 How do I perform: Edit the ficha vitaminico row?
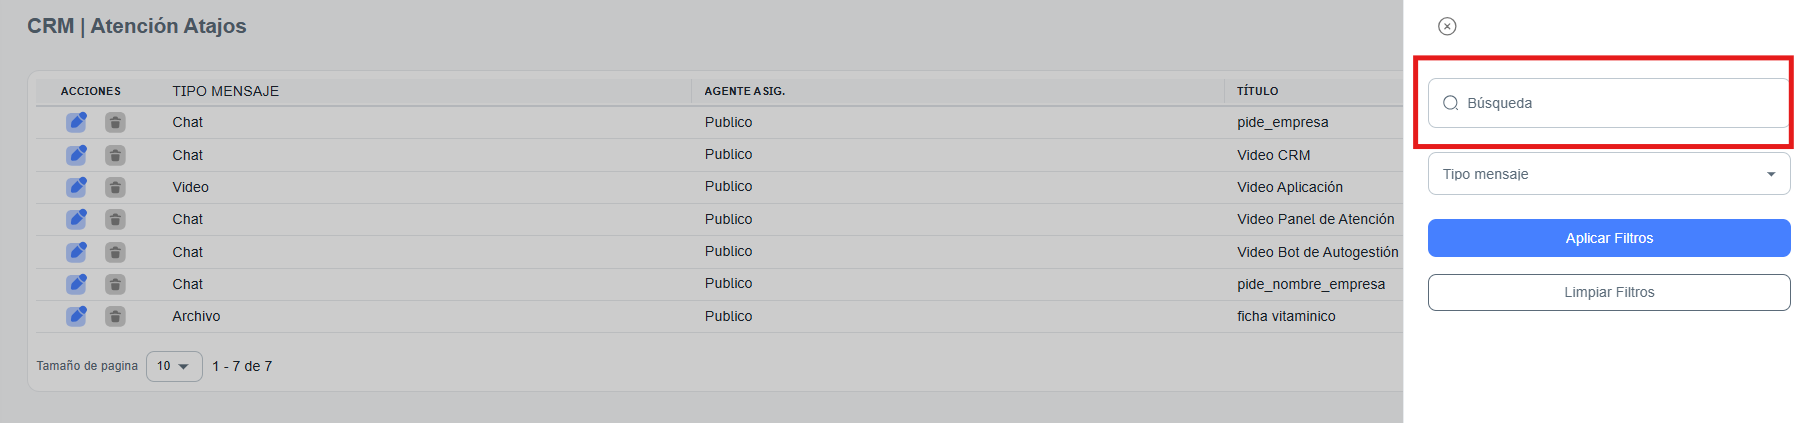click(x=76, y=316)
